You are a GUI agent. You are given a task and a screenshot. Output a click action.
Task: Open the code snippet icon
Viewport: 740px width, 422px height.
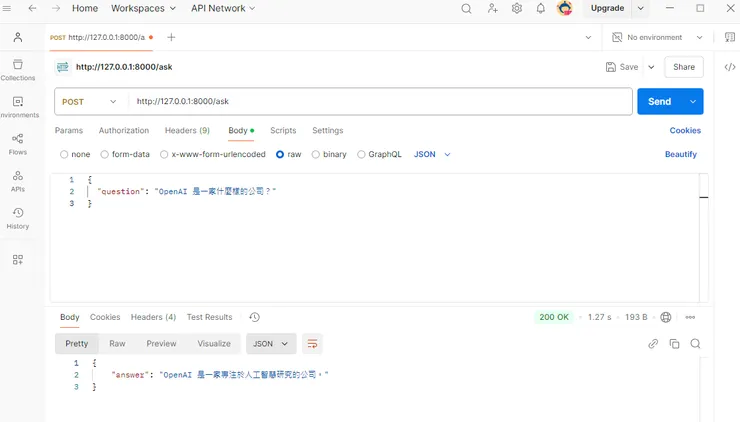coord(730,67)
